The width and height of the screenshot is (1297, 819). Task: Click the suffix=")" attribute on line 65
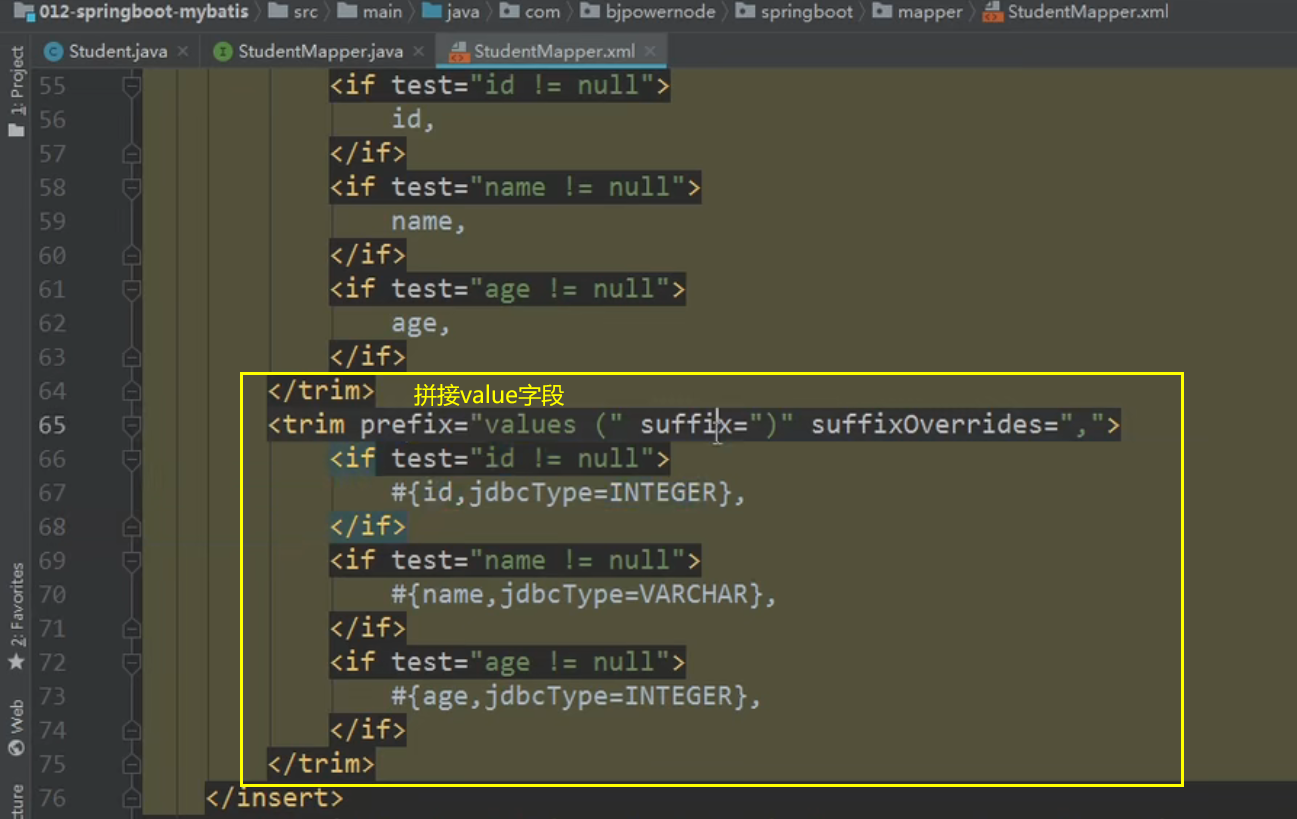(x=718, y=424)
